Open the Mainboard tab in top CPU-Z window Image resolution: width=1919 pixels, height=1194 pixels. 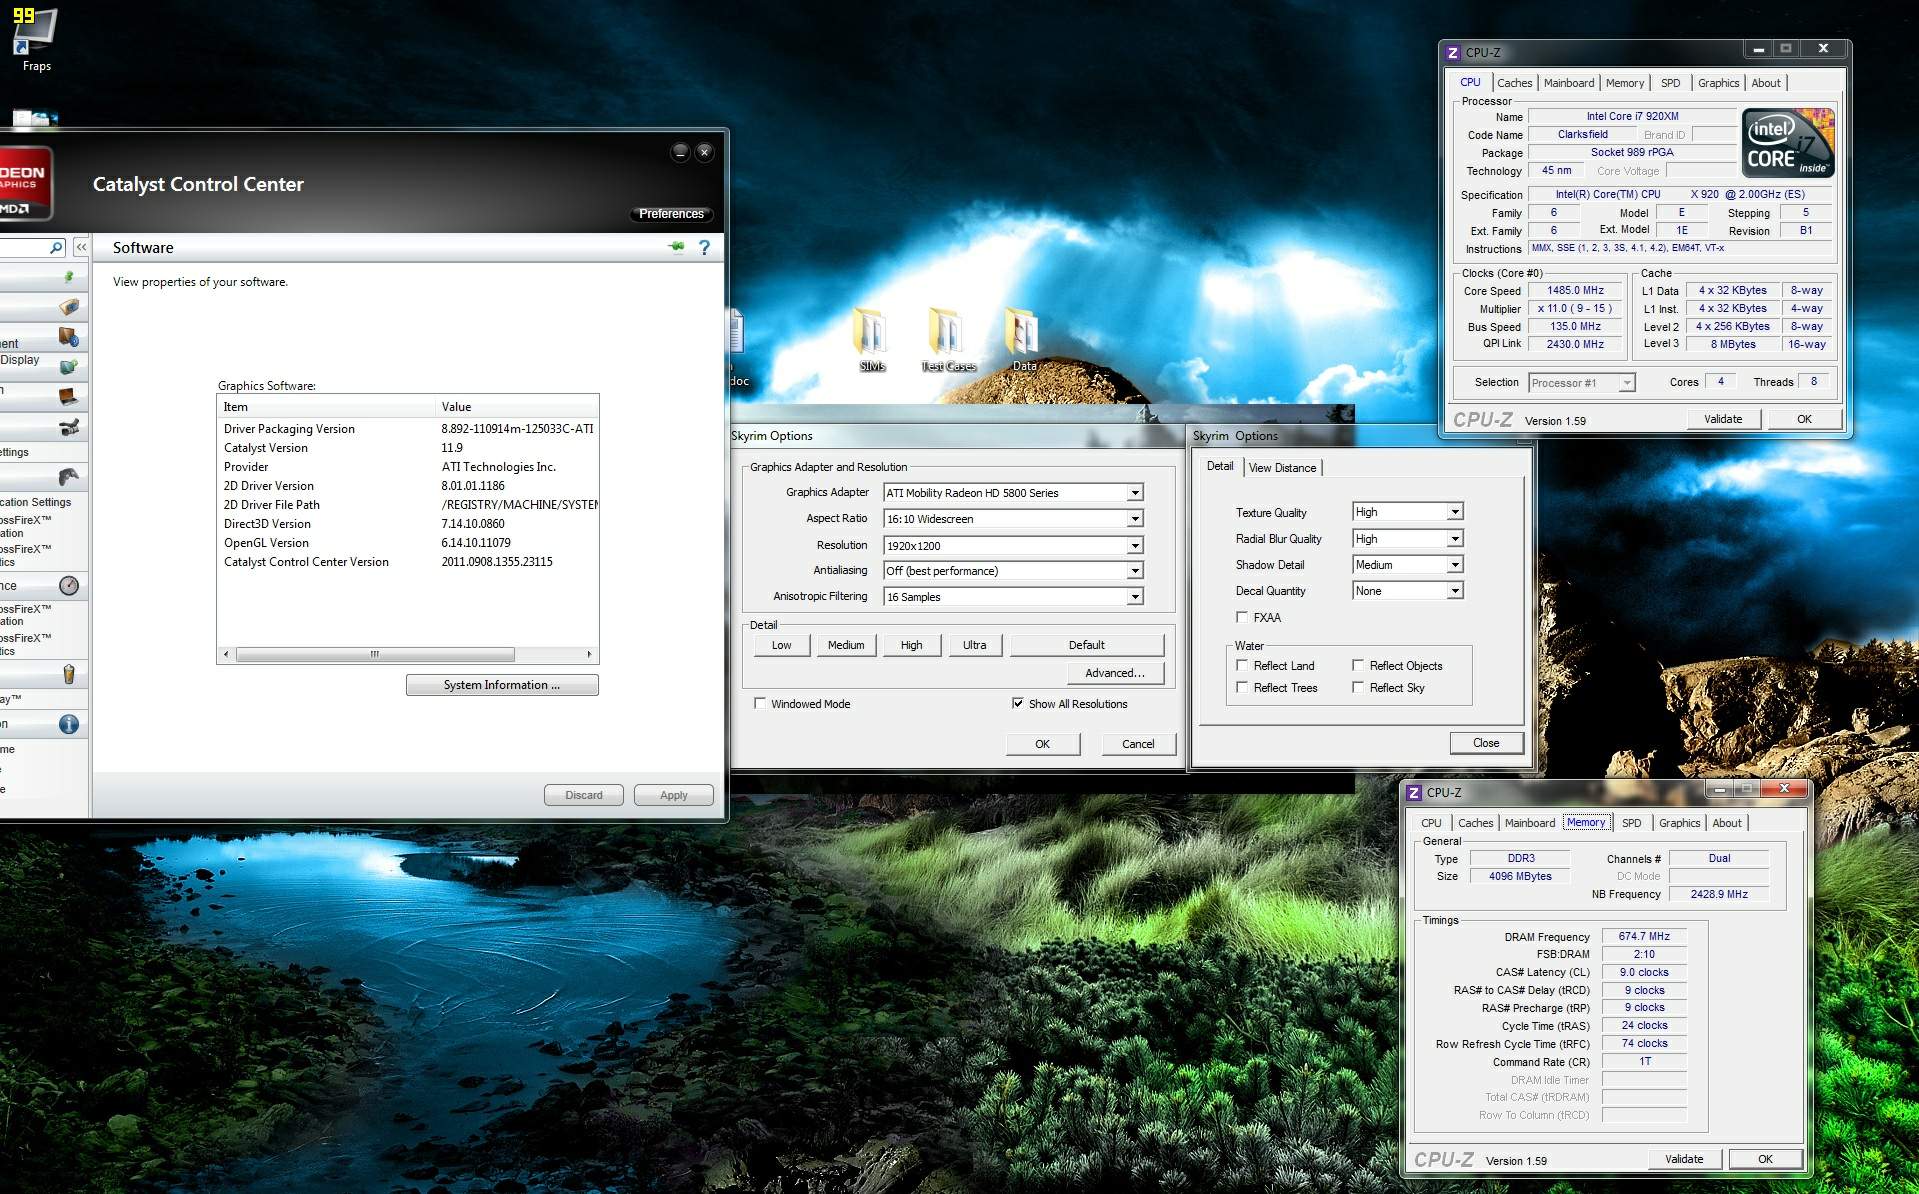(1569, 83)
